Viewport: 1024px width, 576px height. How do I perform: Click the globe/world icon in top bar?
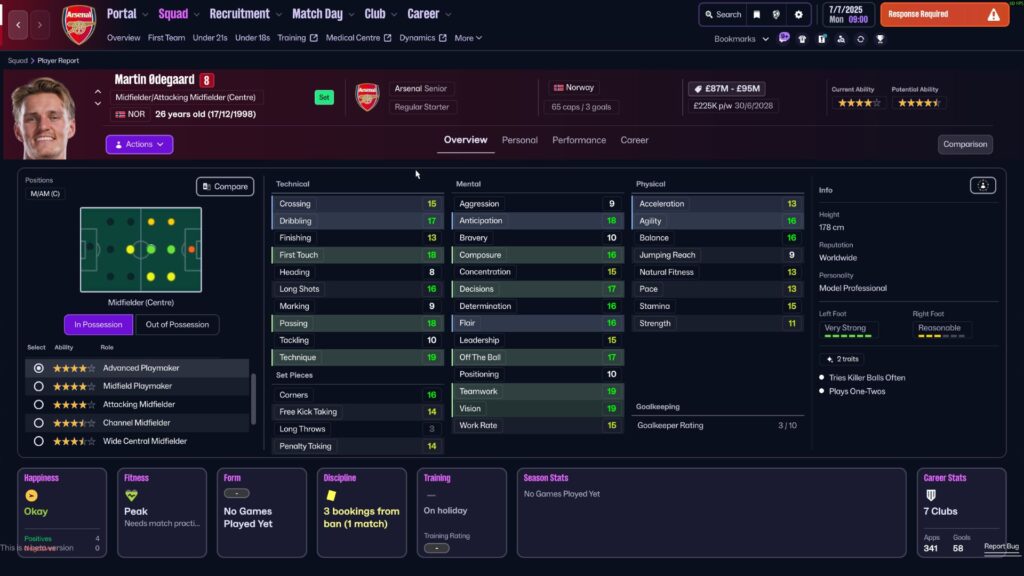click(x=776, y=14)
